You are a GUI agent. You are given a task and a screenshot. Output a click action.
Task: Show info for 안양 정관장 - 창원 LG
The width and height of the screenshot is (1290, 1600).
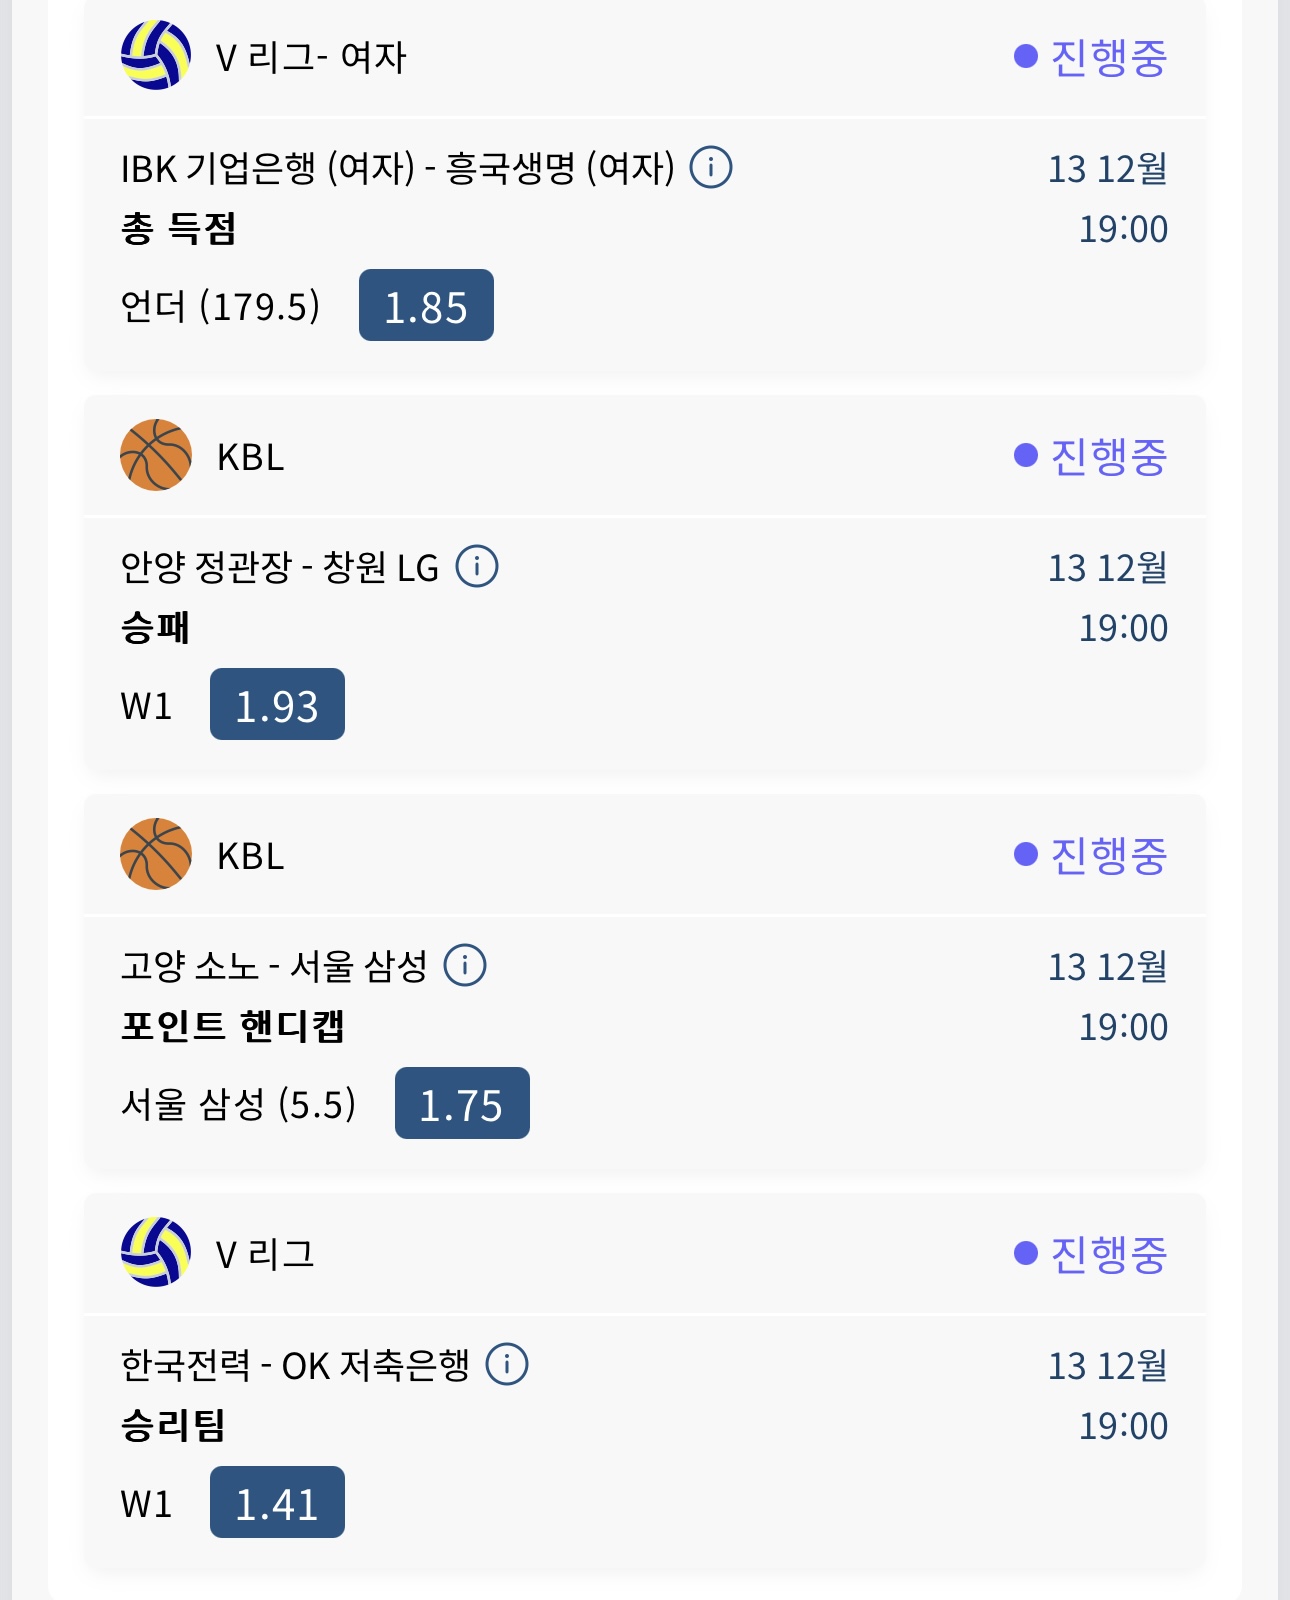click(477, 566)
